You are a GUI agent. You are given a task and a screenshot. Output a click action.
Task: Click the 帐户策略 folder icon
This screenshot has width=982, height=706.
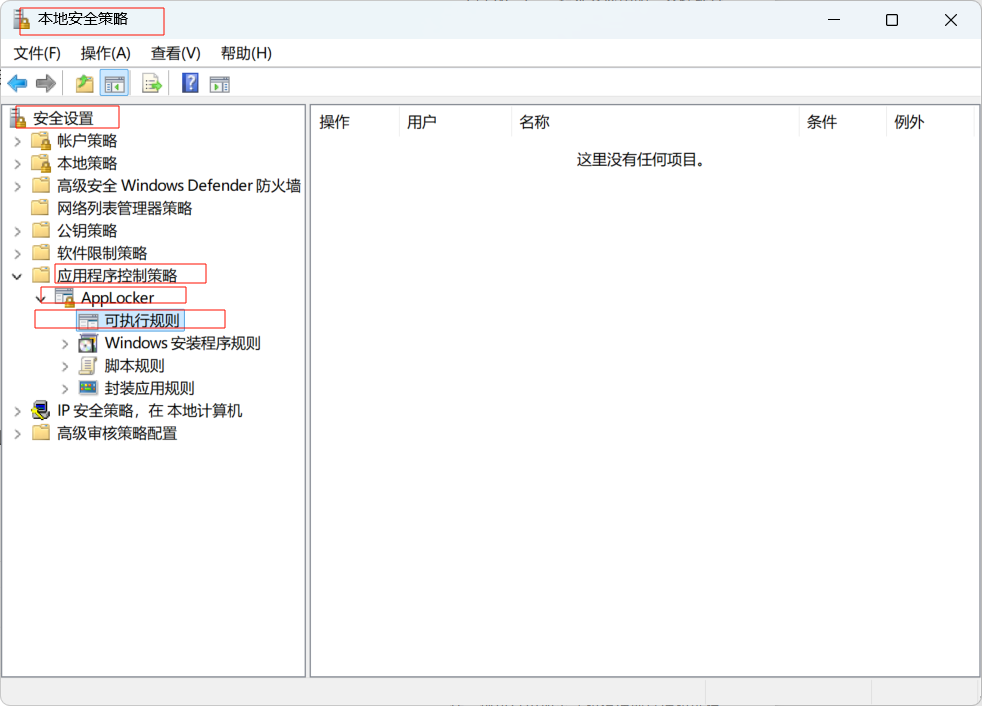pos(41,140)
